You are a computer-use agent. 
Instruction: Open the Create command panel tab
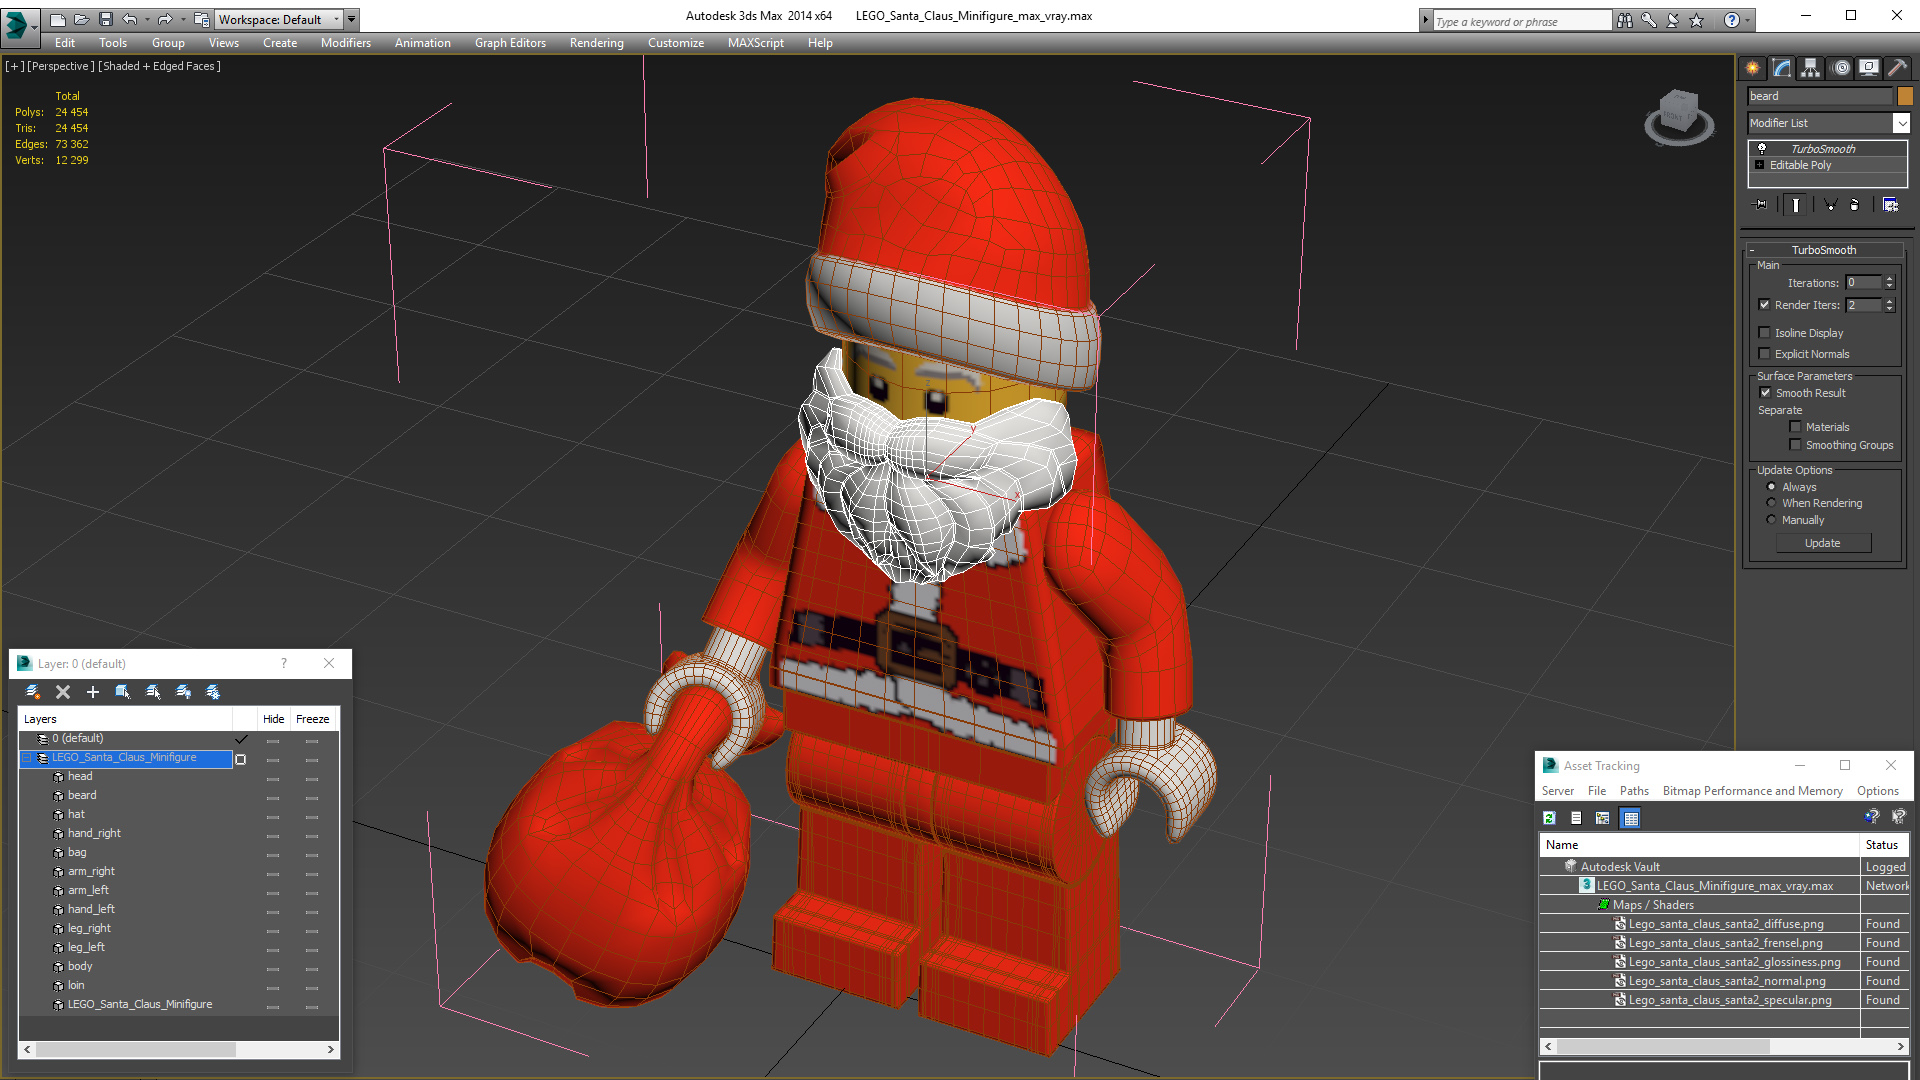(1752, 68)
